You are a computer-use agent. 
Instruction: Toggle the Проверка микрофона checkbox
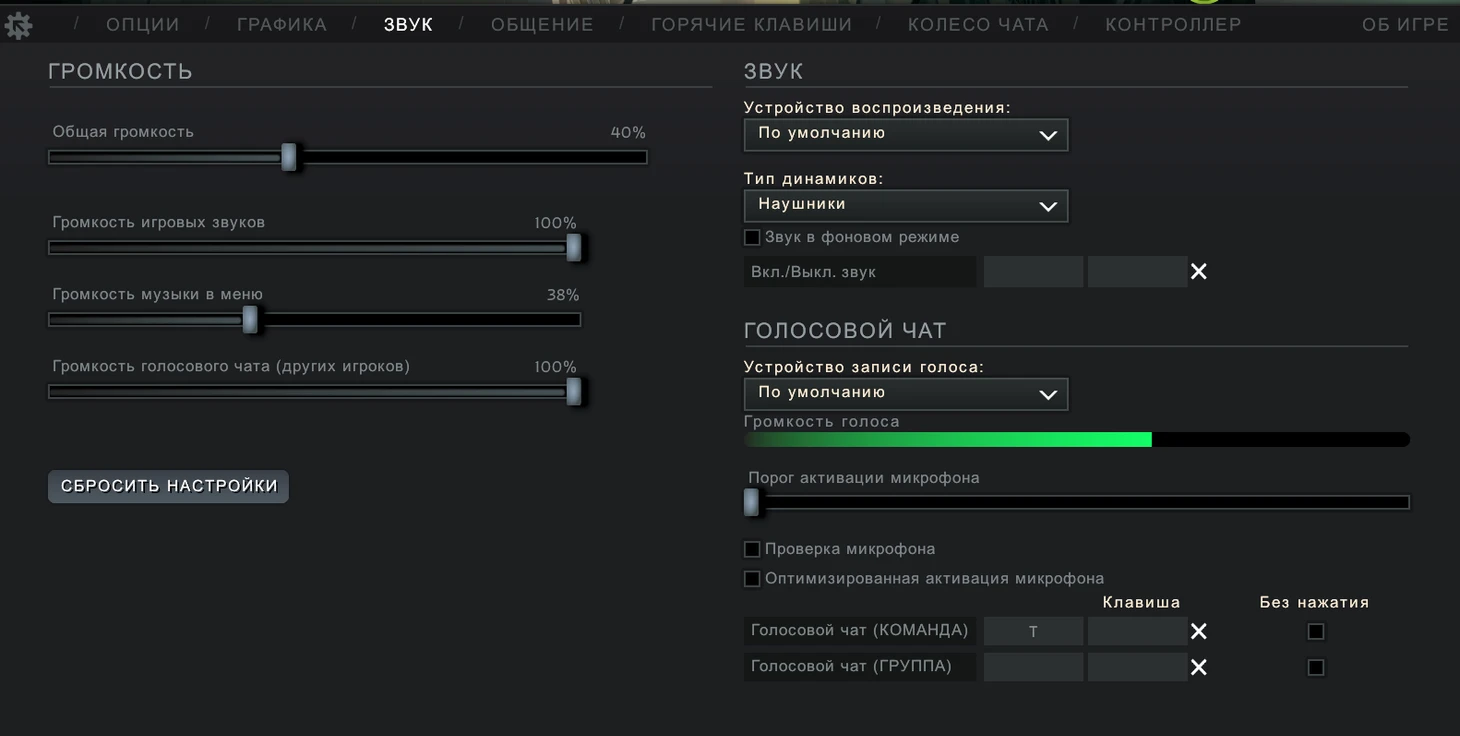(752, 549)
